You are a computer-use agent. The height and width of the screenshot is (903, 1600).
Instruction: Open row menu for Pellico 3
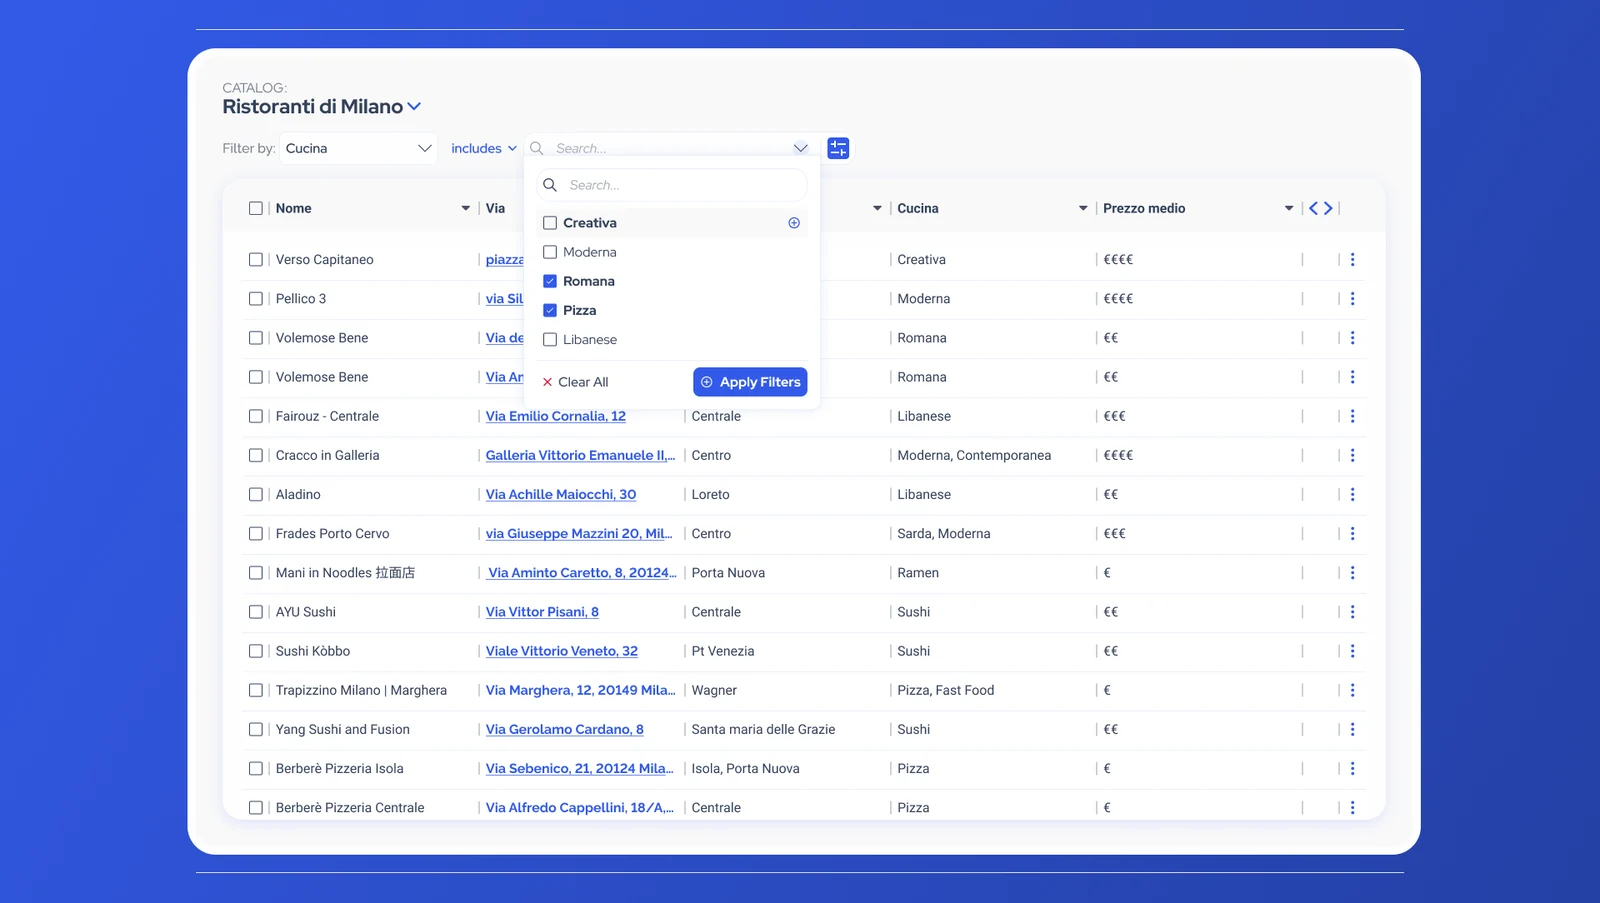(1352, 298)
